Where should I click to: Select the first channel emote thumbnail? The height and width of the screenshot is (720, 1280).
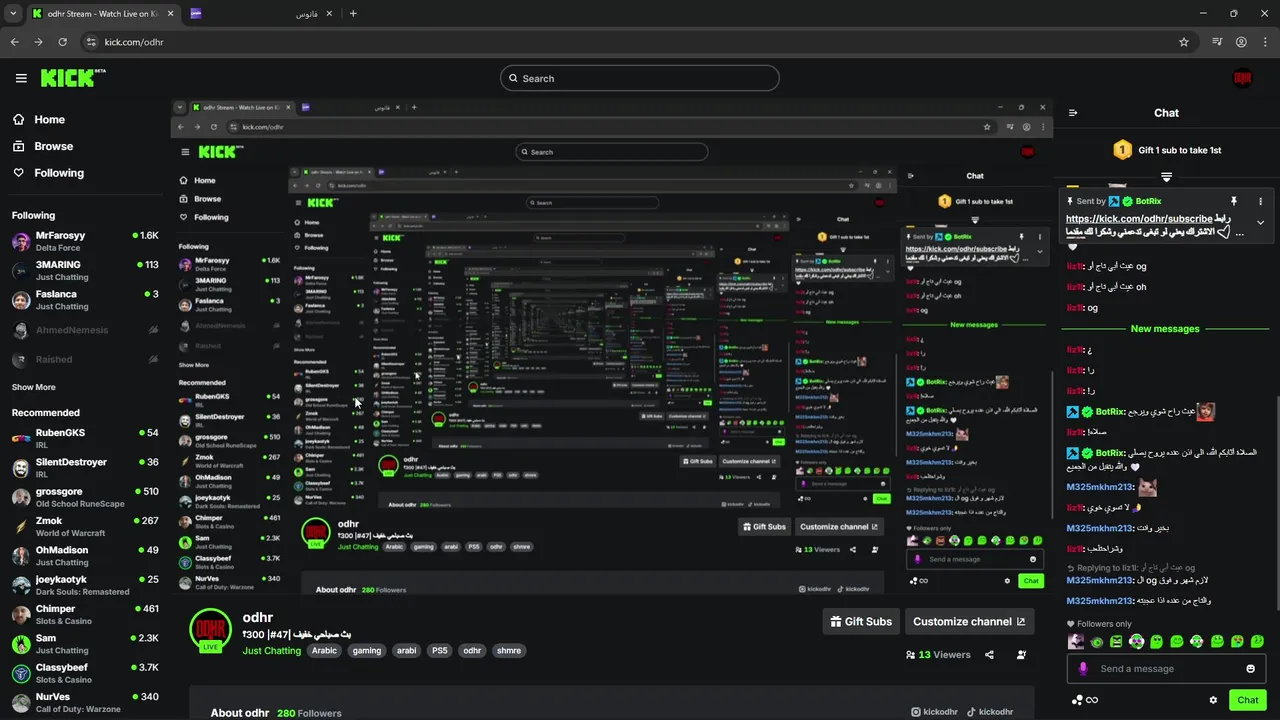(x=1076, y=641)
